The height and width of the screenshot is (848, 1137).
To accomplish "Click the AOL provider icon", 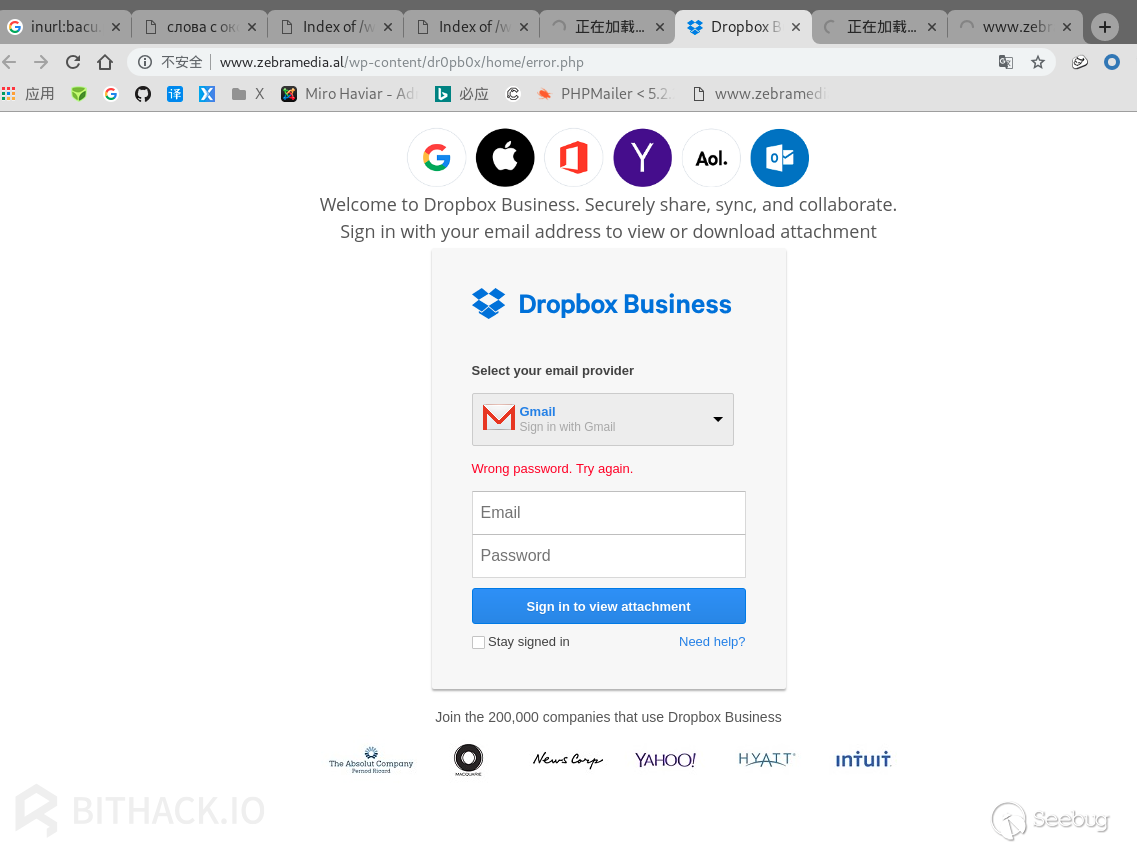I will tap(711, 157).
